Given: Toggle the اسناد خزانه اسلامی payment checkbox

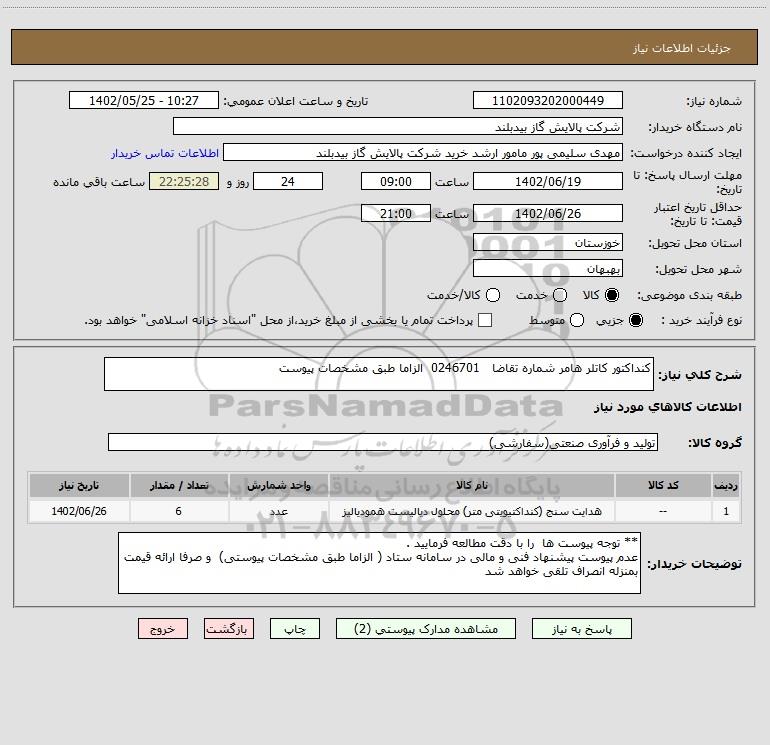Looking at the screenshot, I should (485, 320).
